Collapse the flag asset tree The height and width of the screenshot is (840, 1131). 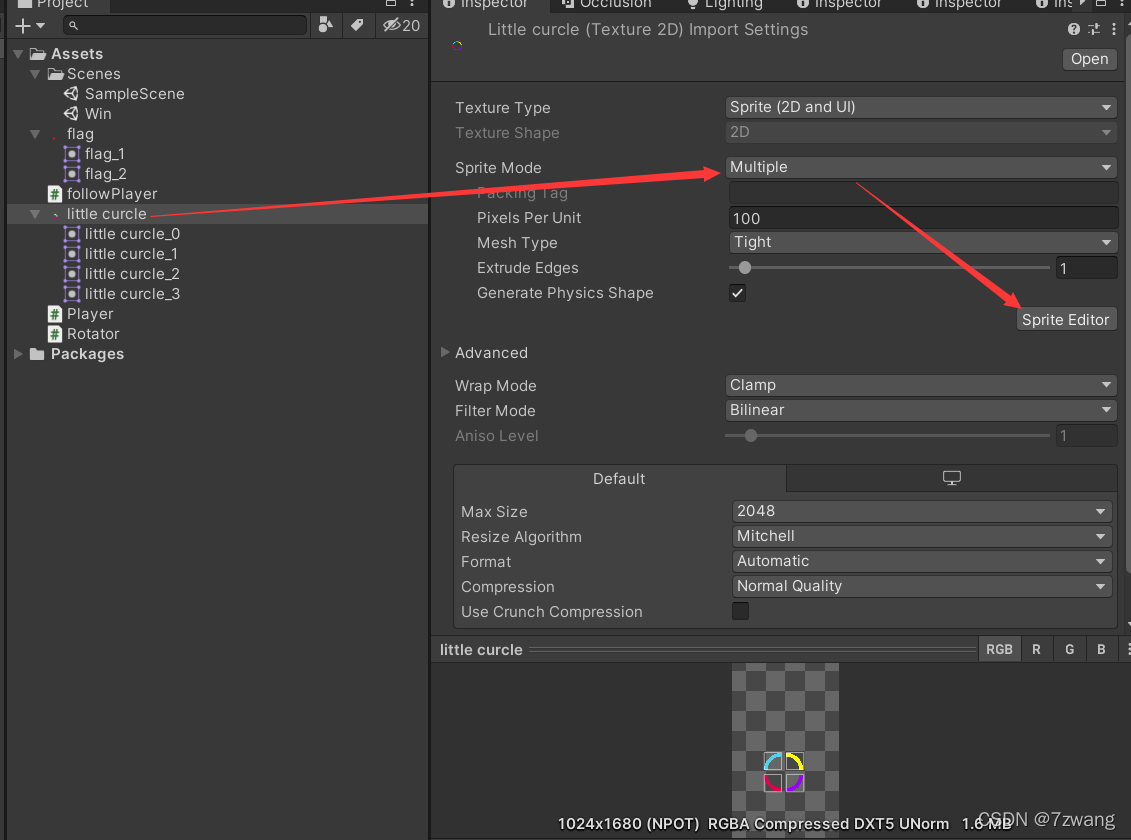pyautogui.click(x=35, y=134)
